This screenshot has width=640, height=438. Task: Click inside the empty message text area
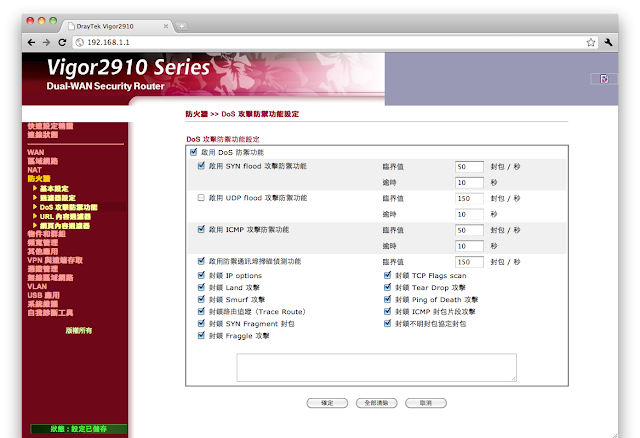point(376,367)
